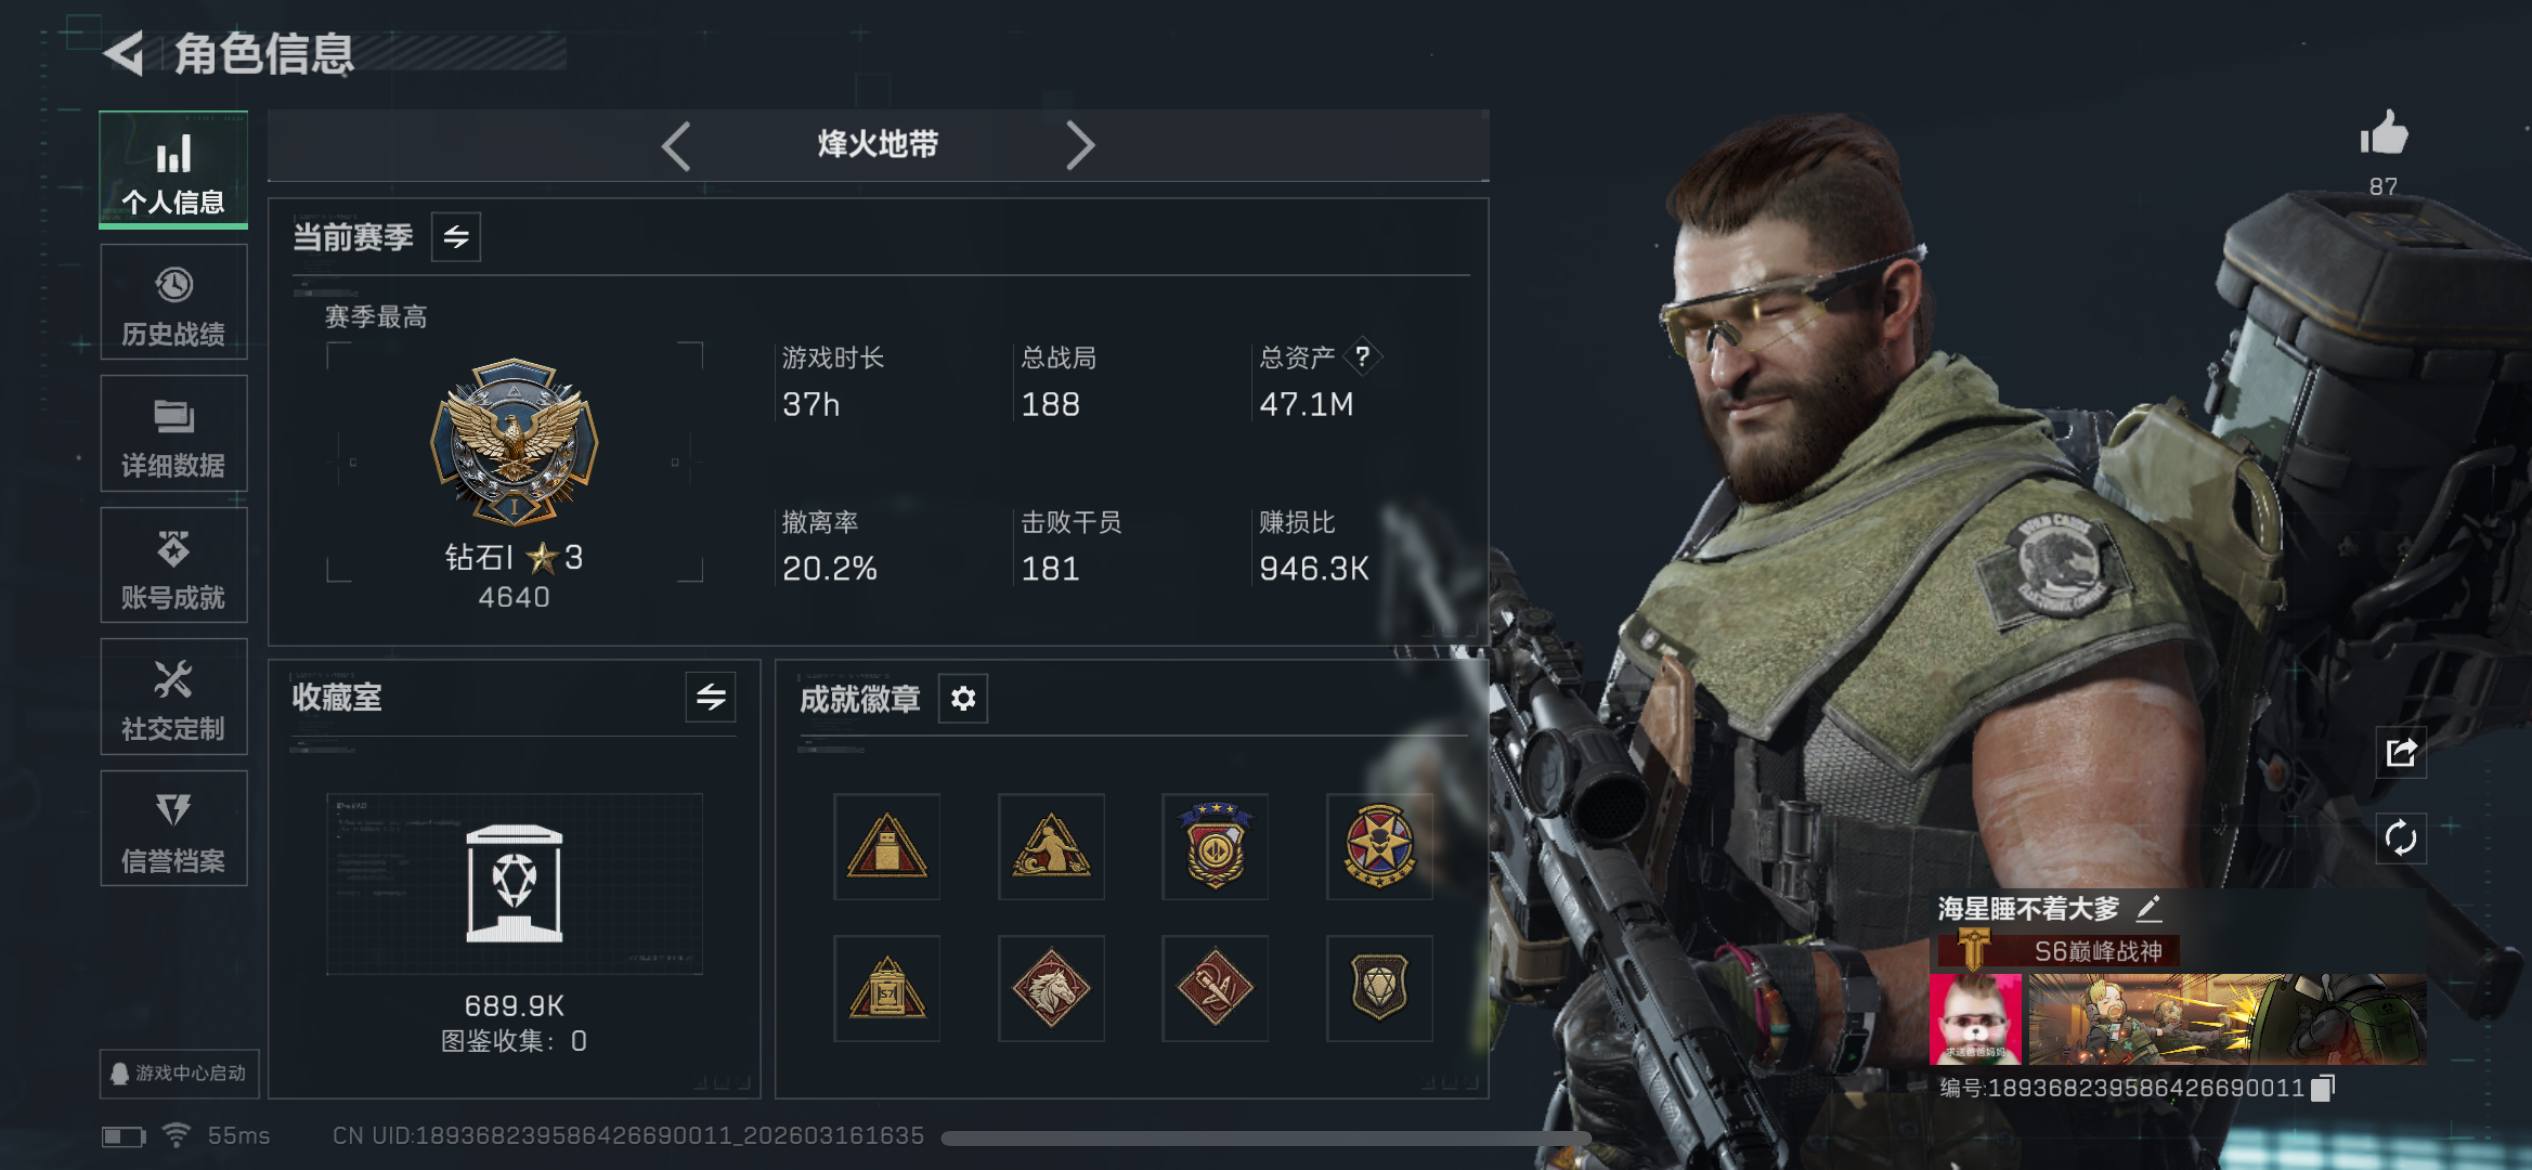Image resolution: width=2532 pixels, height=1170 pixels.
Task: Toggle the 收藏室 swap view button
Action: [711, 697]
